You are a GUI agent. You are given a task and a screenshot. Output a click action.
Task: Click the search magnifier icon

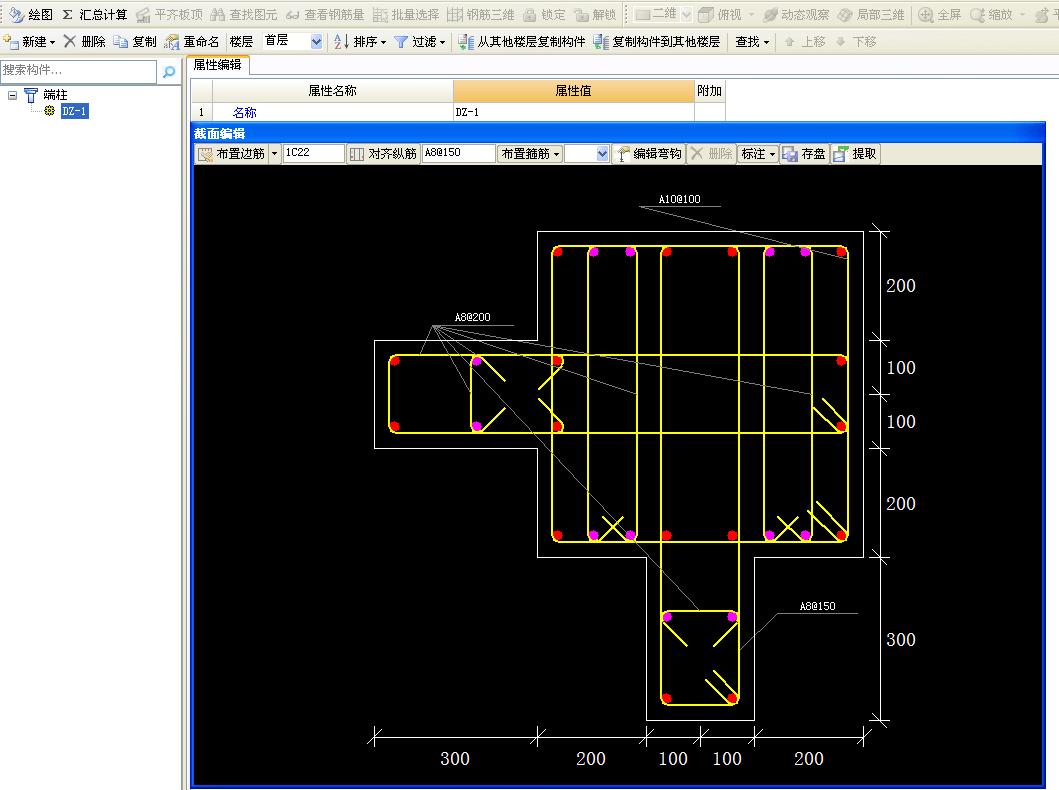pos(169,71)
